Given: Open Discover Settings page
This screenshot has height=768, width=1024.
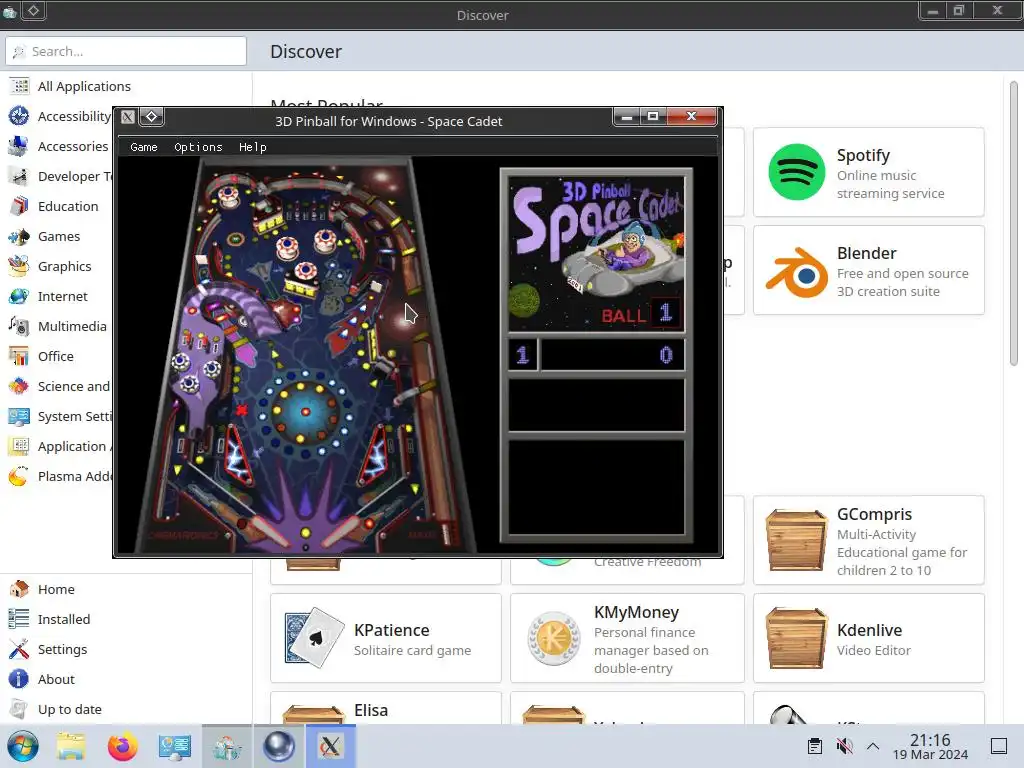Looking at the screenshot, I should pyautogui.click(x=125, y=649).
